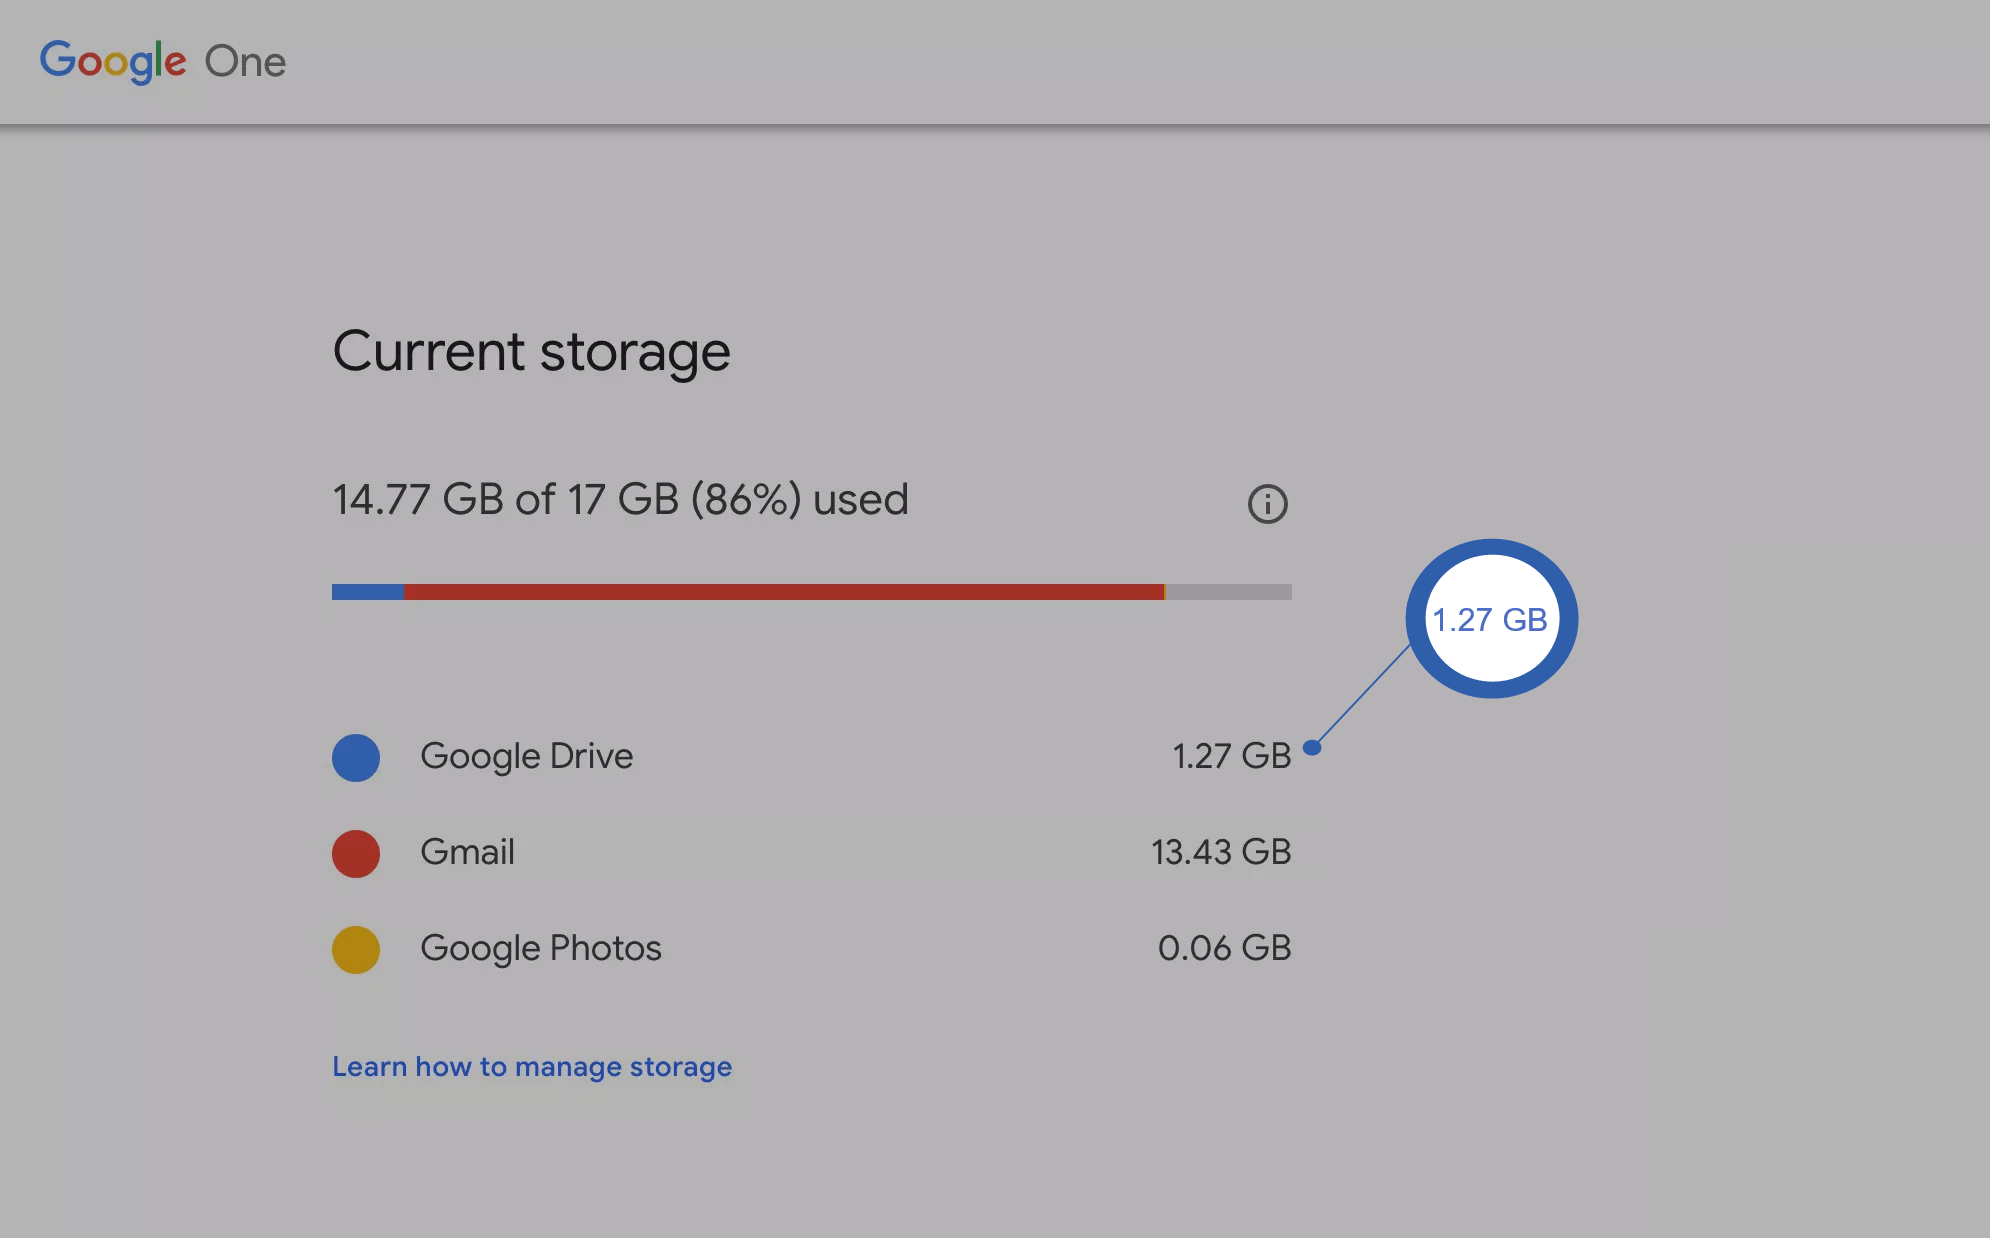Click the blue segment of storage bar
The image size is (1990, 1238).
(x=367, y=592)
